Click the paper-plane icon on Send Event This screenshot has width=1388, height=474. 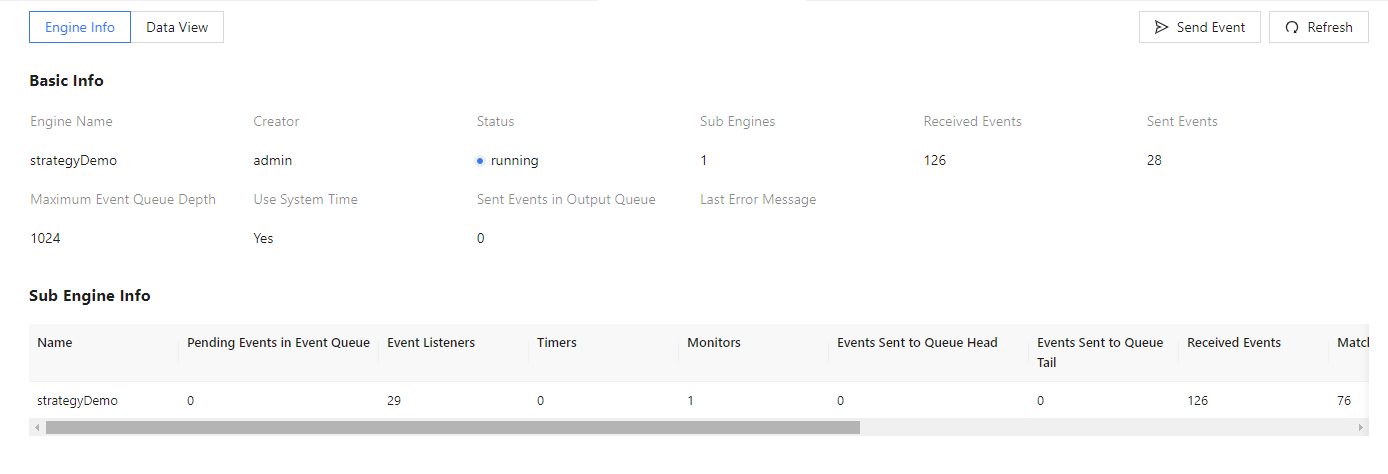(1161, 27)
